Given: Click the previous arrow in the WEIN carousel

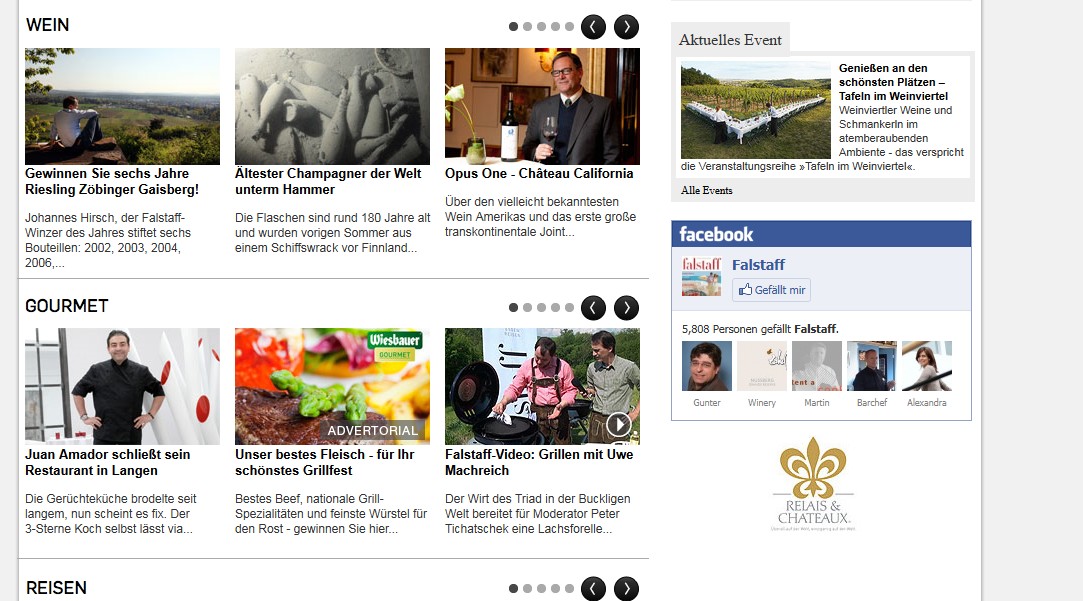Looking at the screenshot, I should click(593, 27).
